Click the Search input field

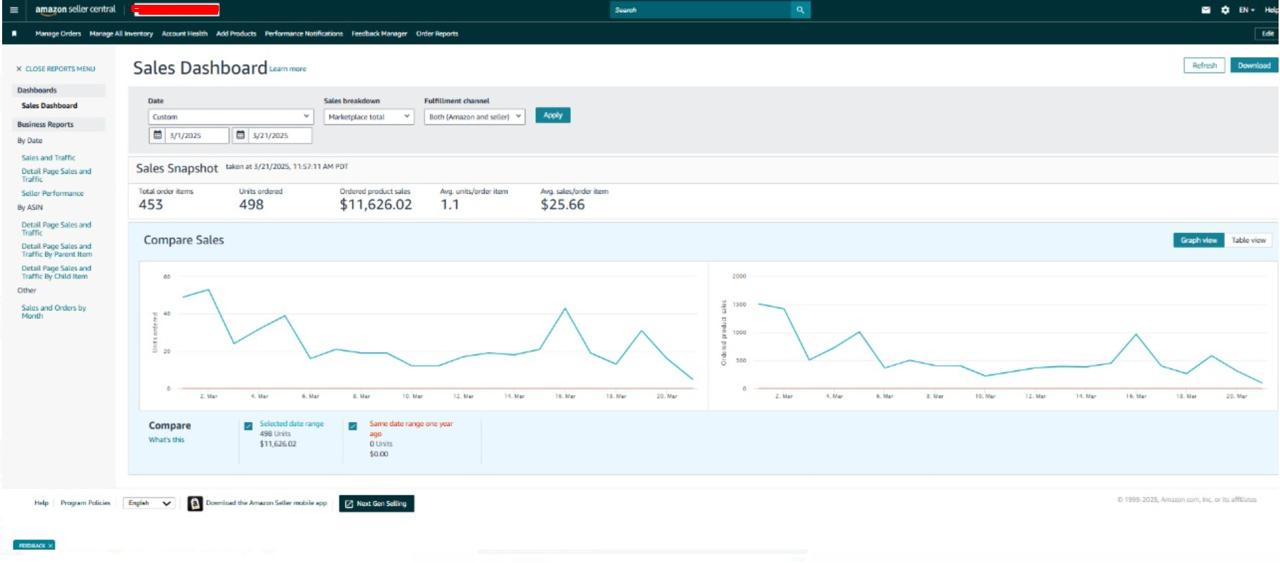[x=699, y=10]
